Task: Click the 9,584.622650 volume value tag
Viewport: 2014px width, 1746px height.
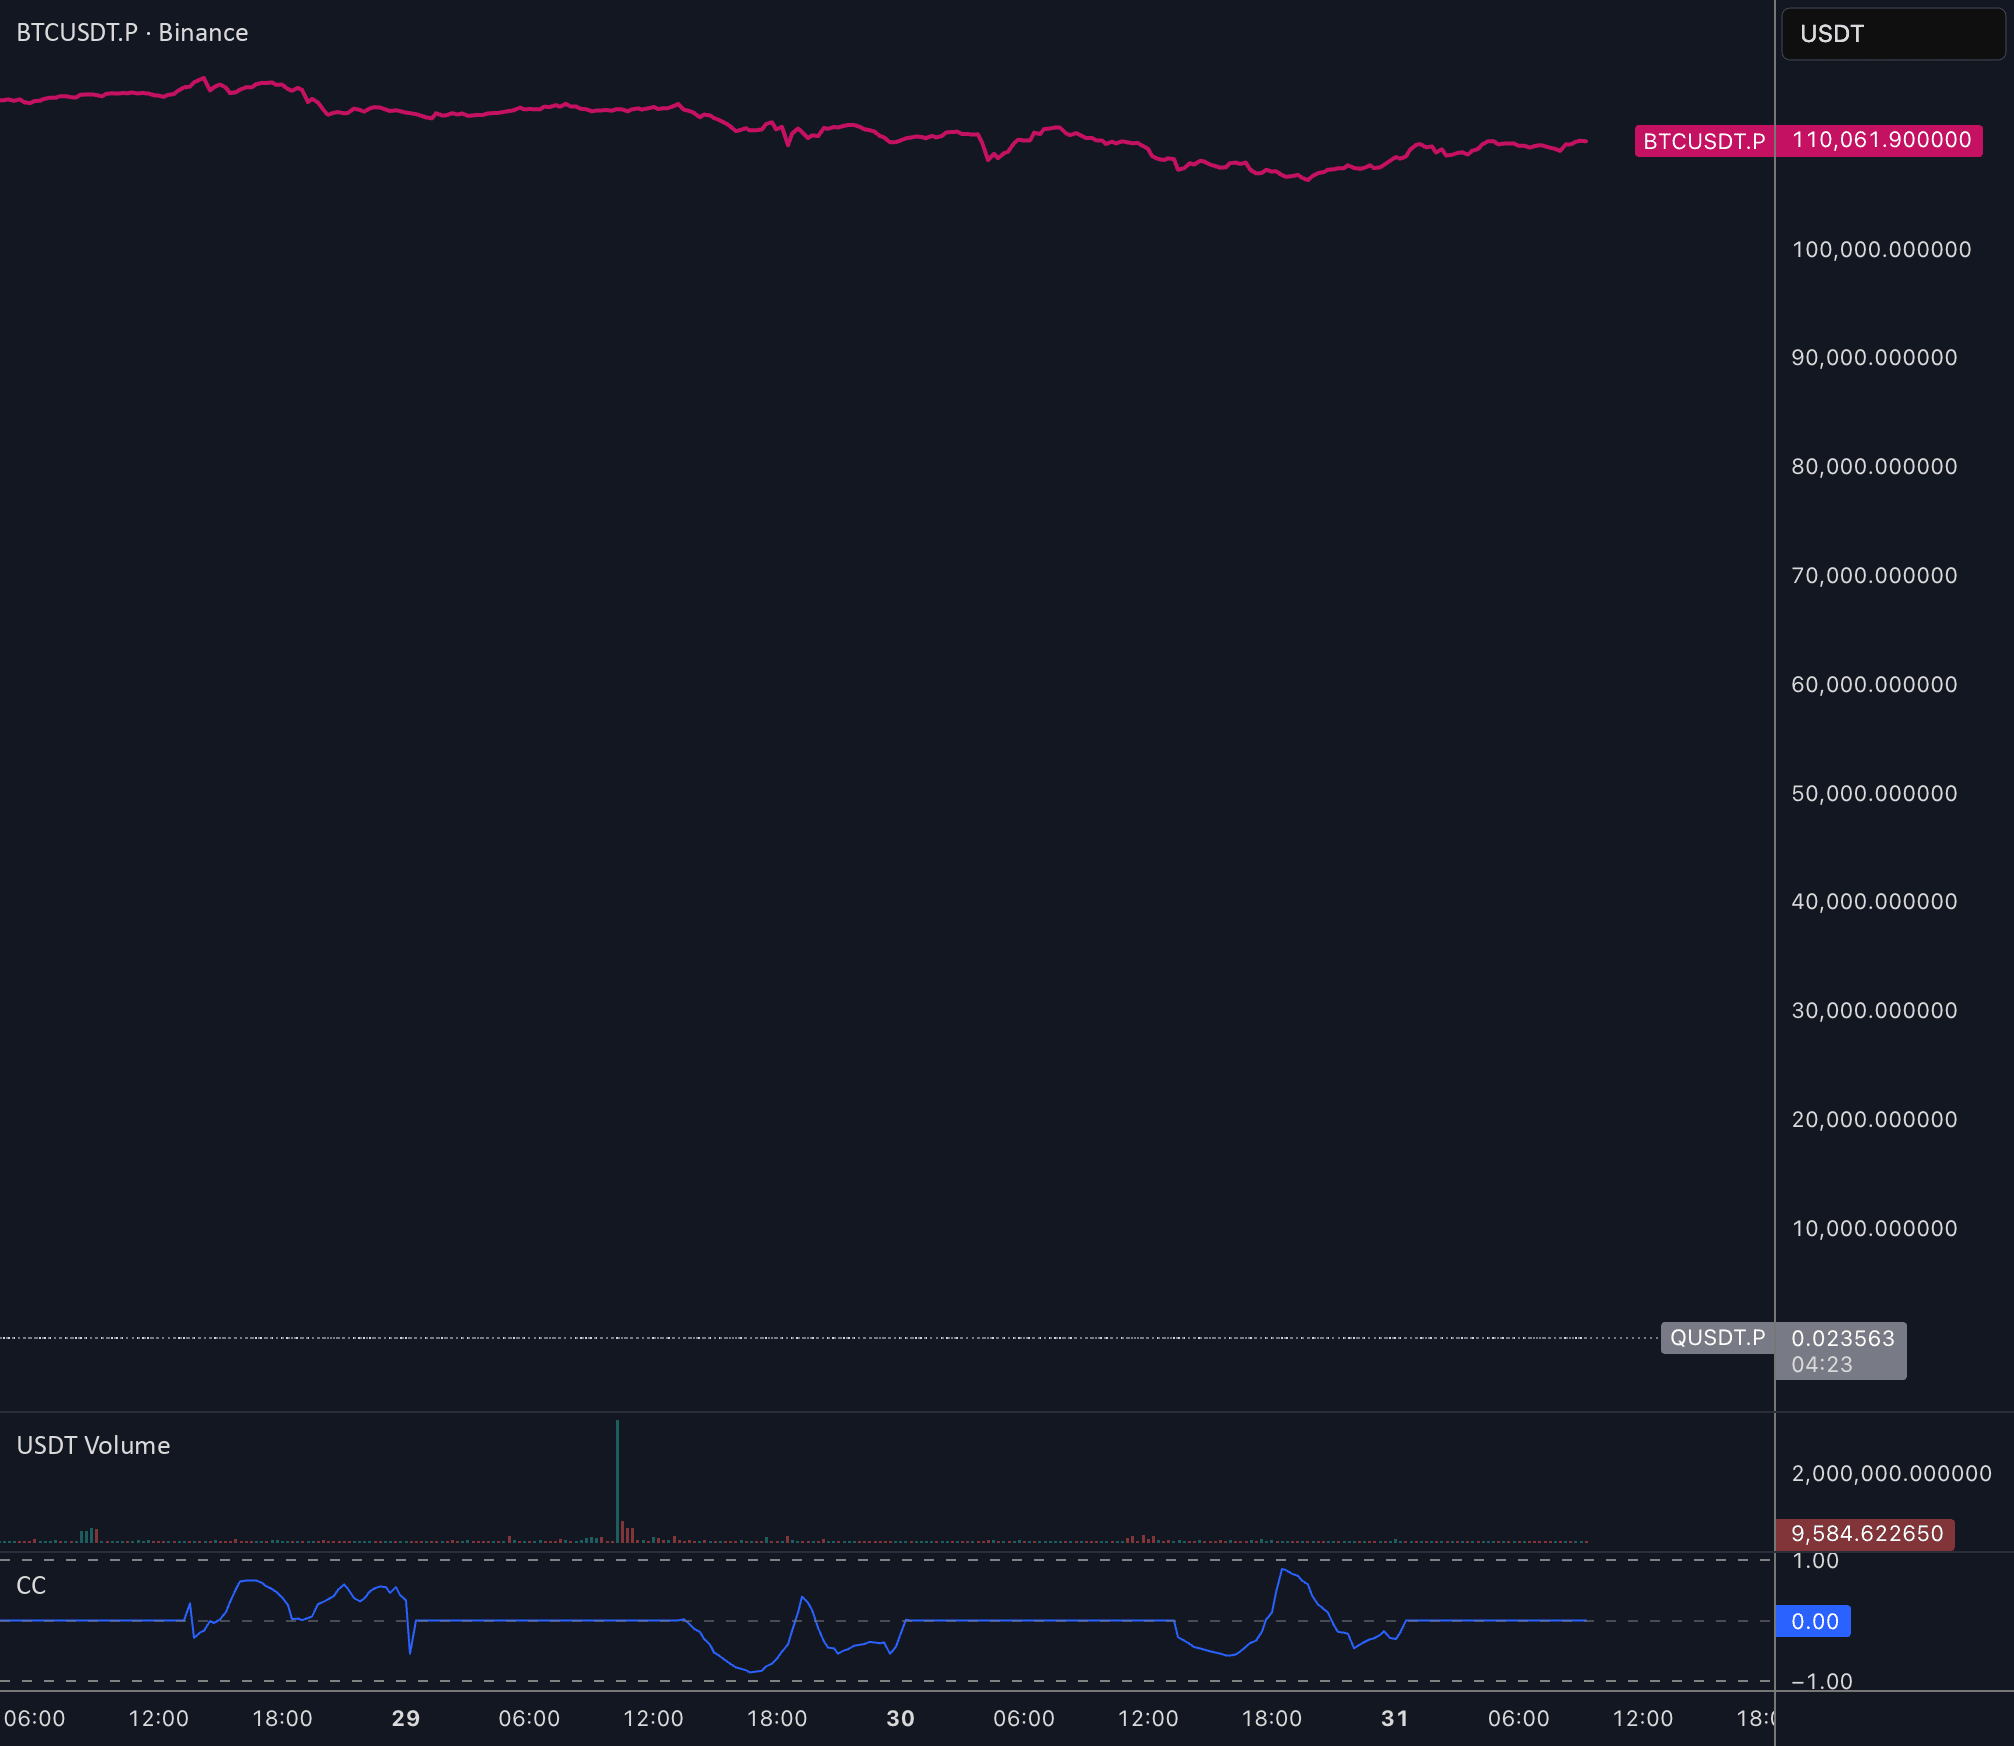Action: tap(1866, 1534)
